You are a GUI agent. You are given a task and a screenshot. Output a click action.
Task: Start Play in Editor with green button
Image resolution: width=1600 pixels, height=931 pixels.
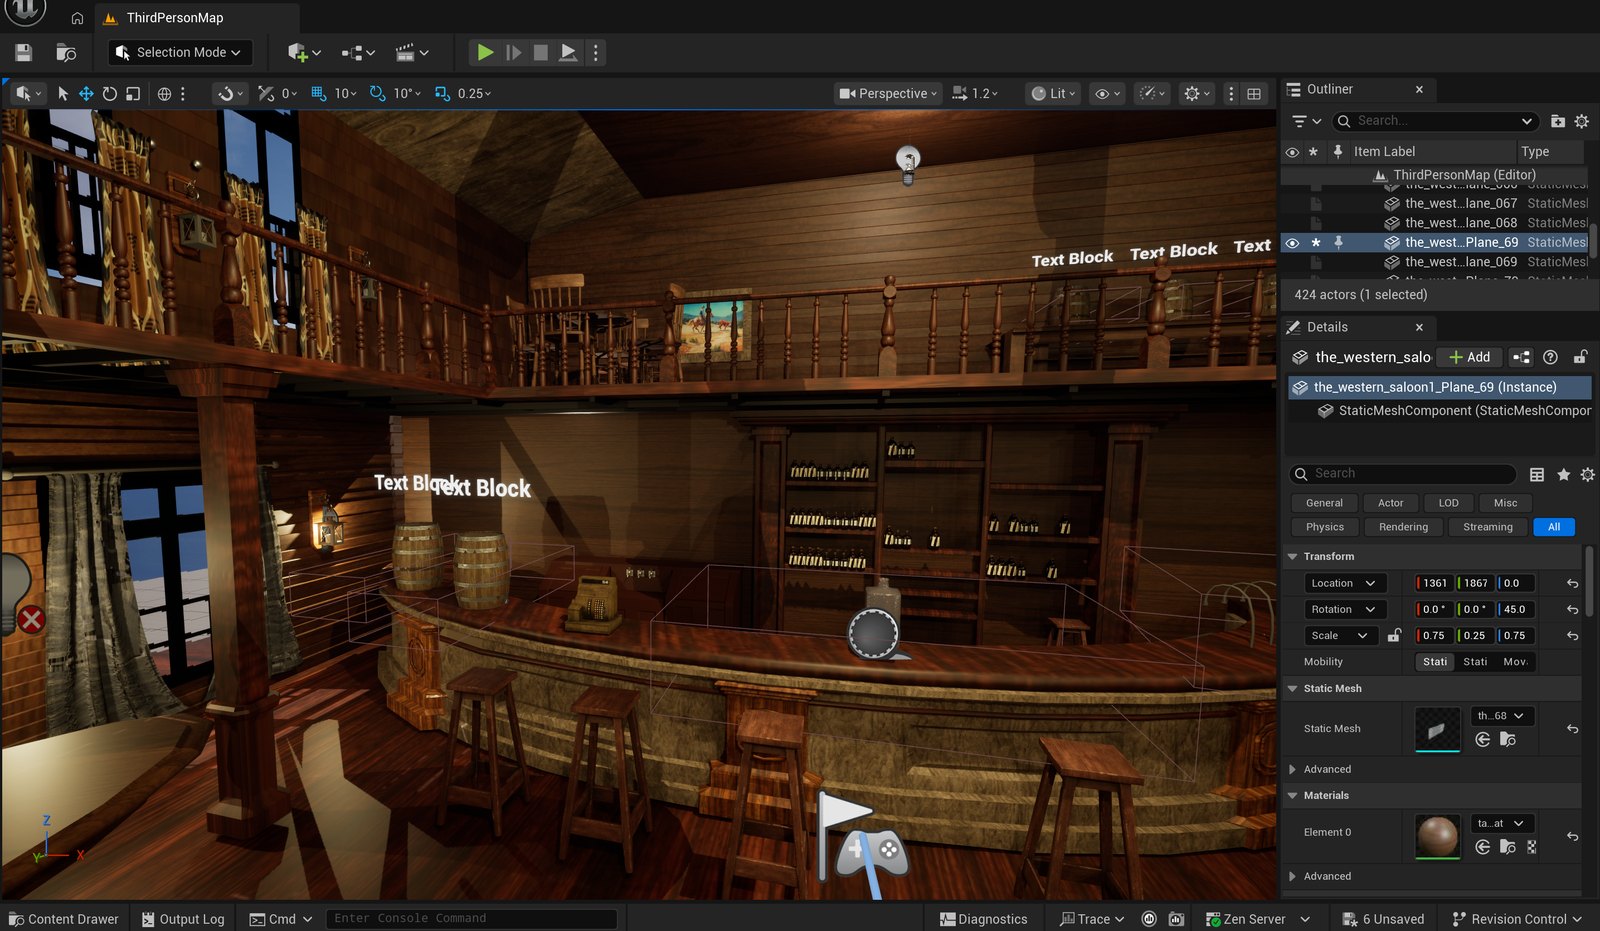485,52
